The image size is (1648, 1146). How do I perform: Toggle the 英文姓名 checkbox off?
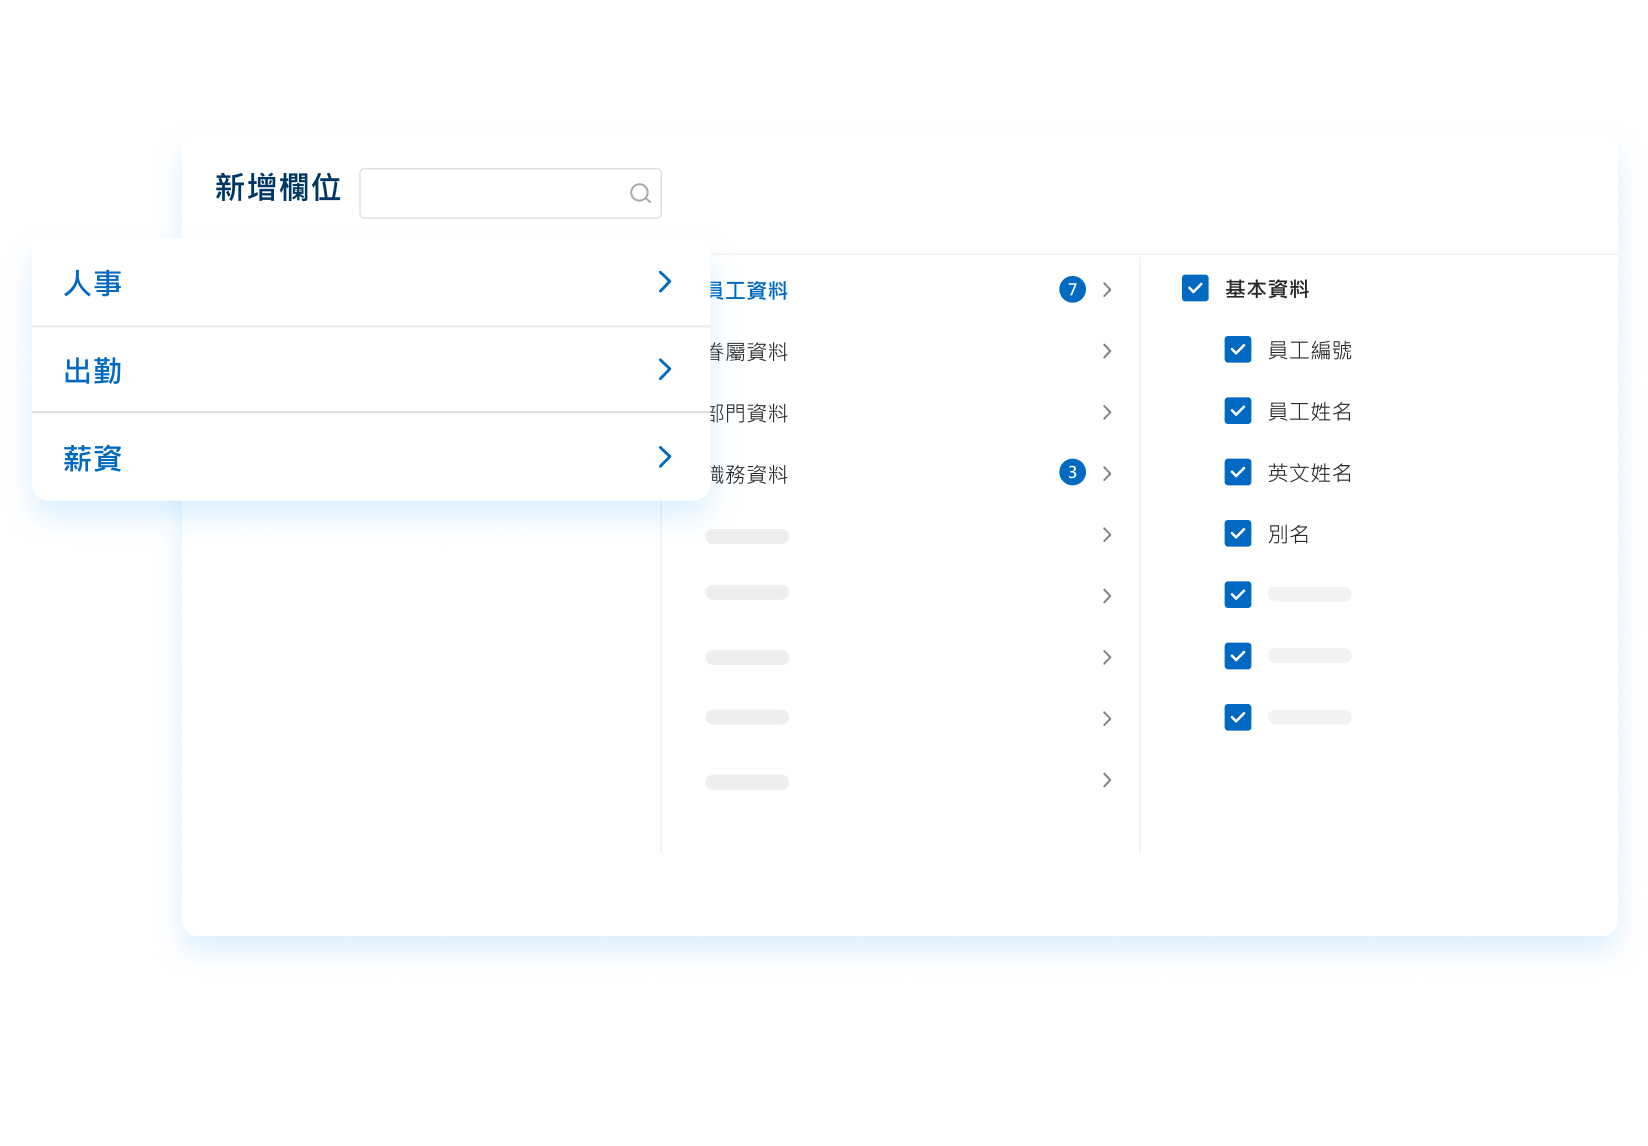[1237, 472]
